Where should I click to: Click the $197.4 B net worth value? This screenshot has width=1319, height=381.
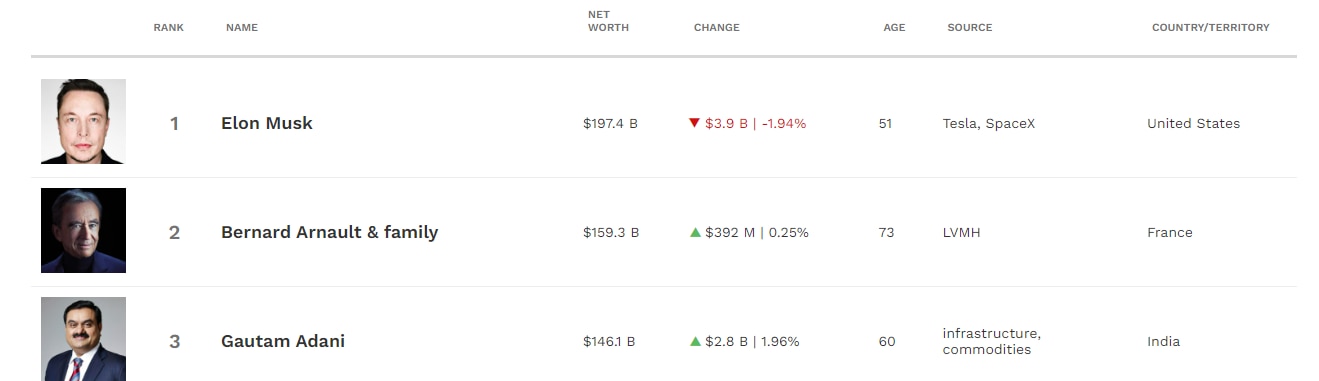pos(610,124)
